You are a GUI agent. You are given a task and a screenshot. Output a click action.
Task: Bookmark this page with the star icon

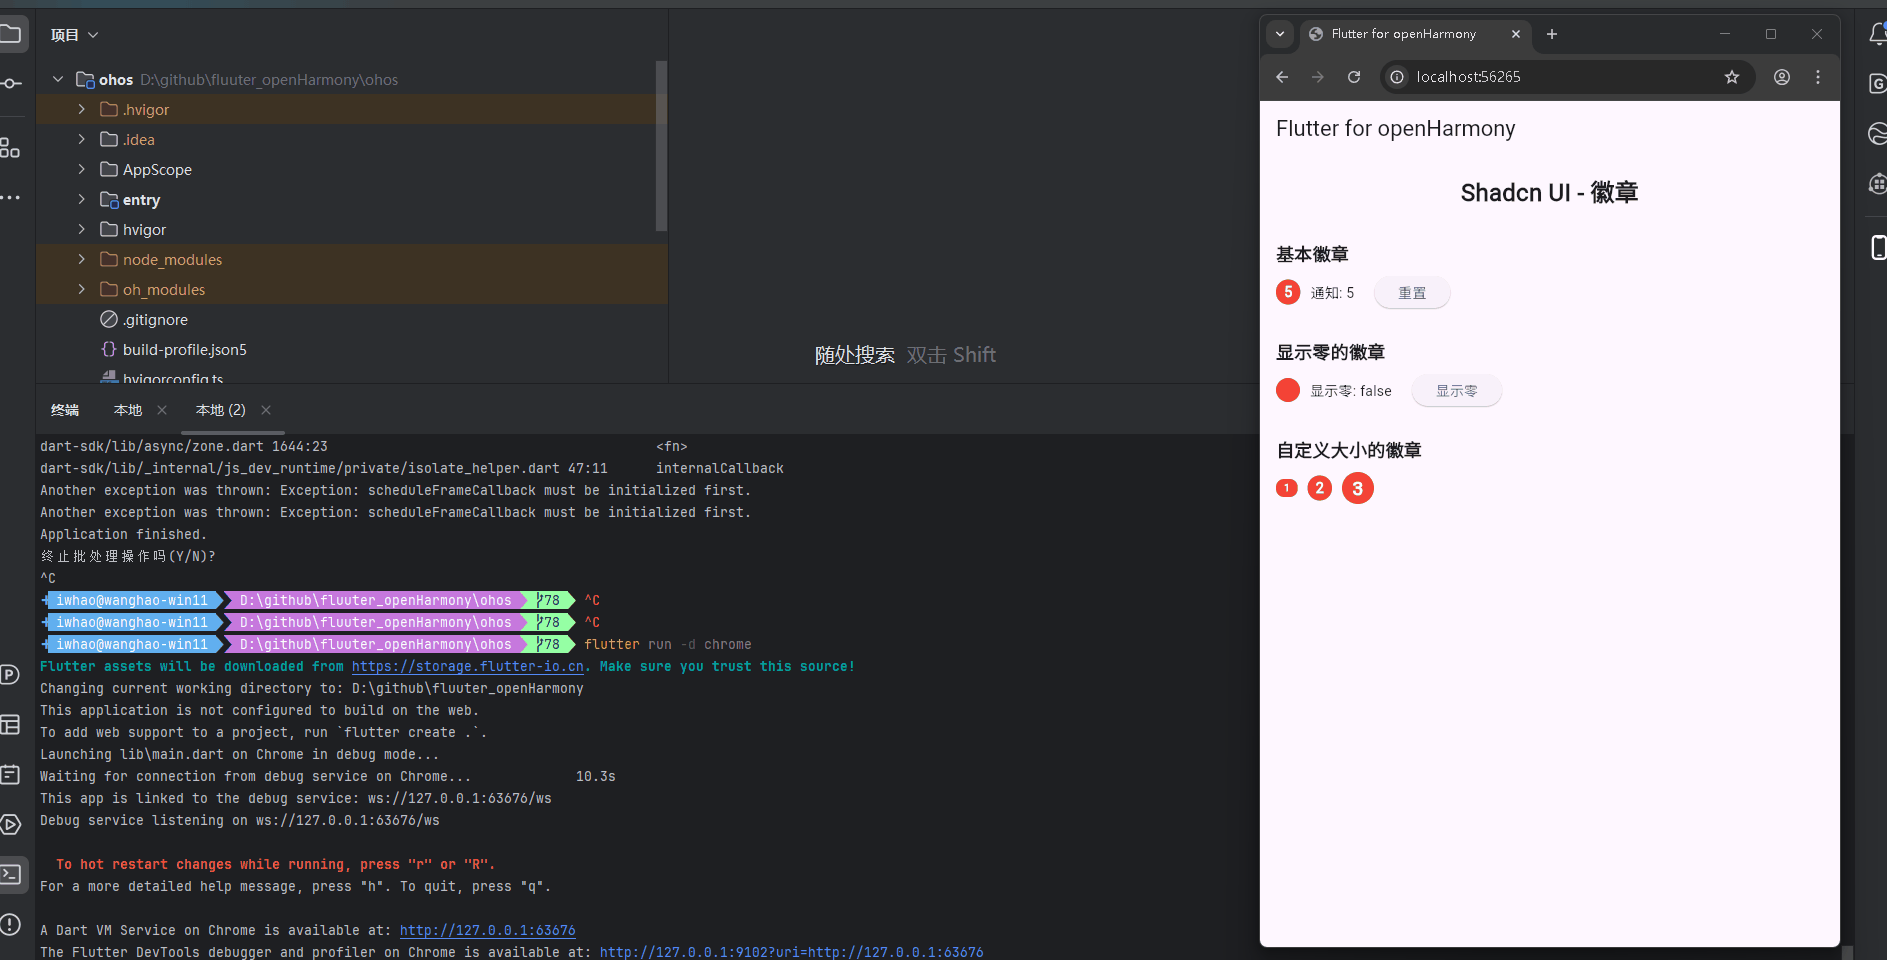pyautogui.click(x=1732, y=77)
